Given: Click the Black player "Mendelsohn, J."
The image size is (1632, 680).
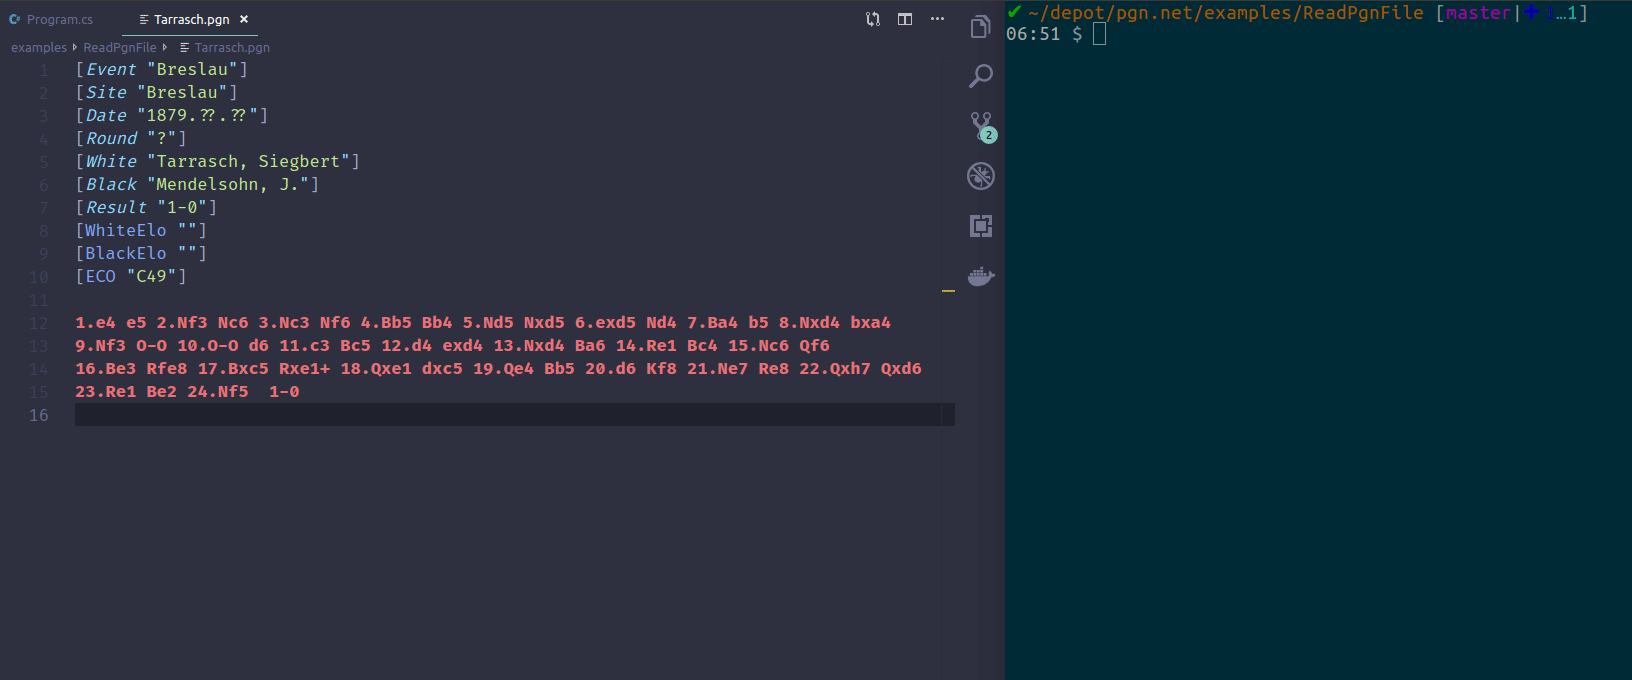Looking at the screenshot, I should click(228, 184).
